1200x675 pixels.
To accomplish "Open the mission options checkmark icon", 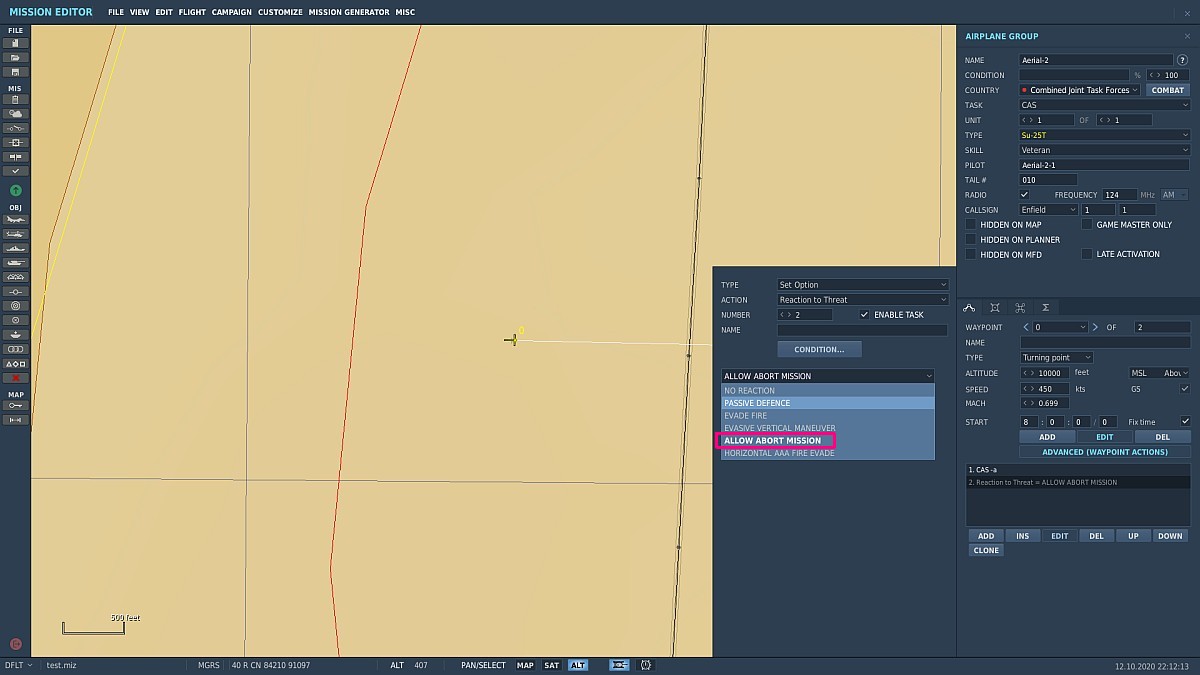I will pos(15,171).
